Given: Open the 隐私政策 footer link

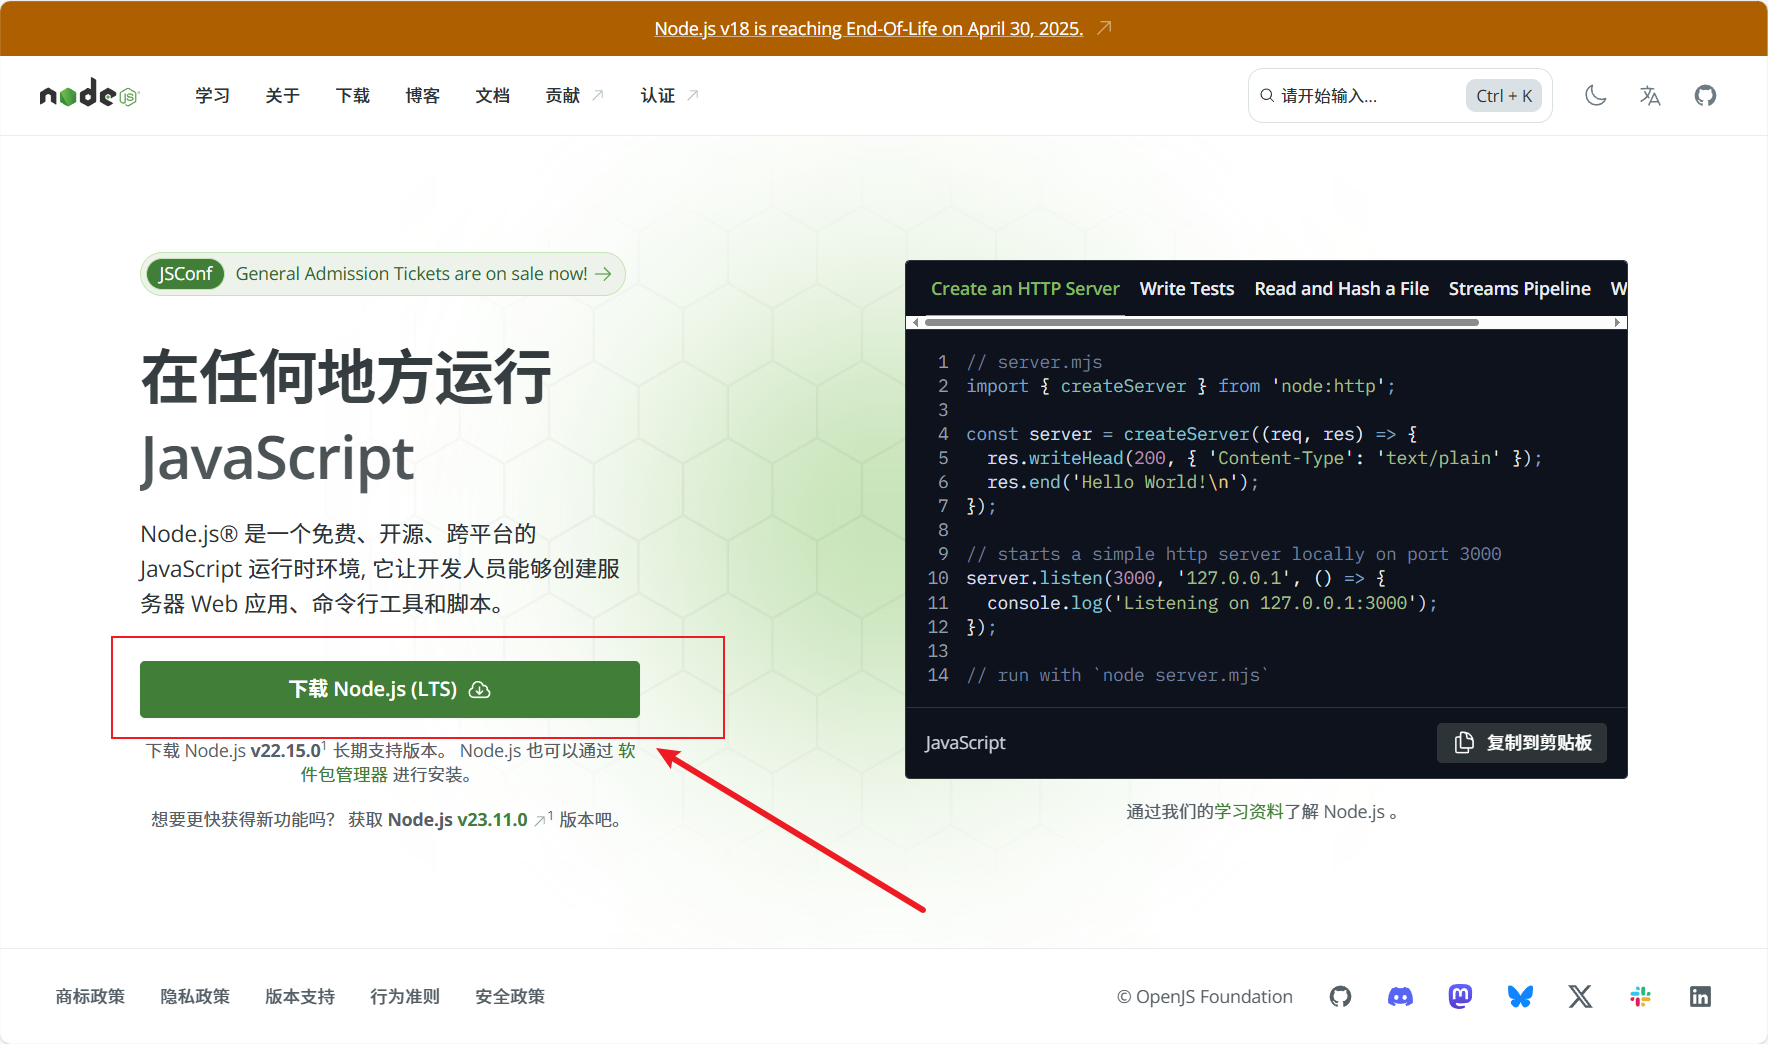Looking at the screenshot, I should [x=195, y=996].
